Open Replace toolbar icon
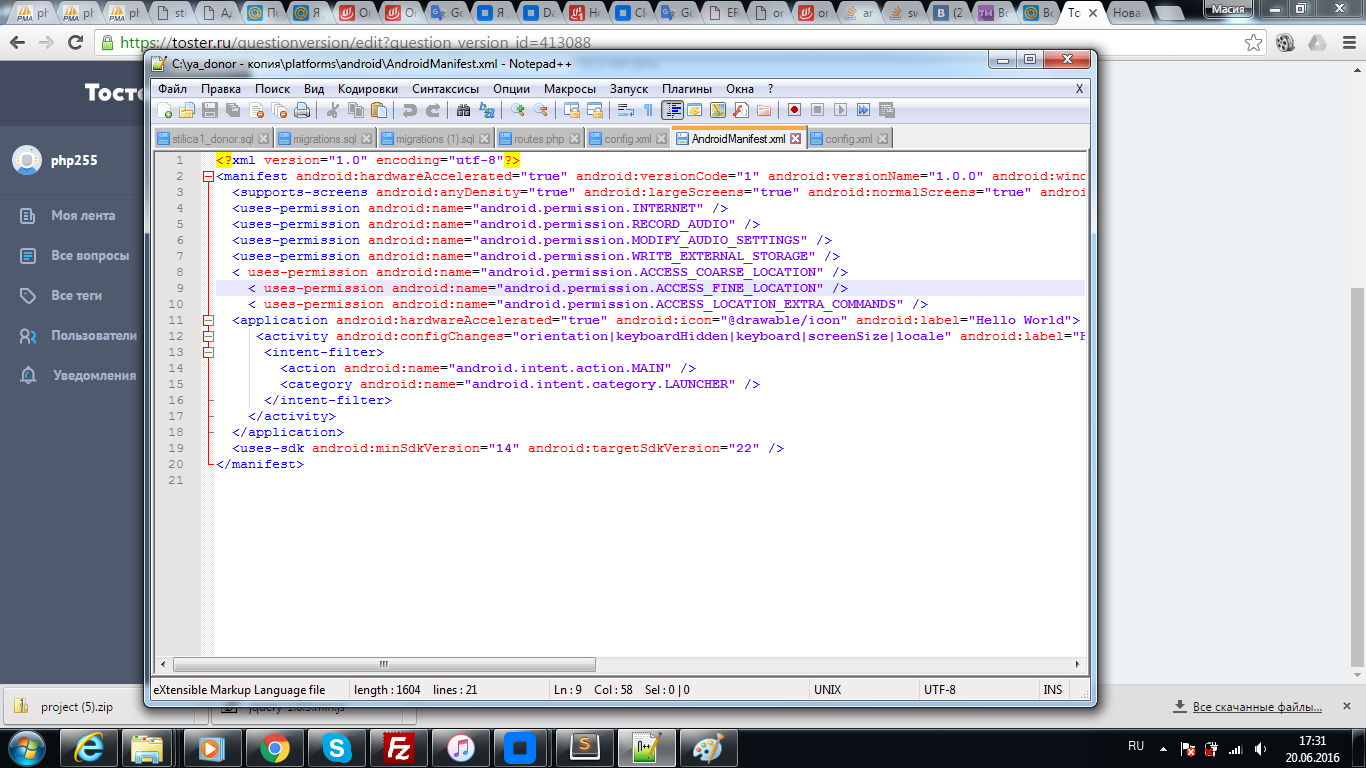 (x=486, y=110)
